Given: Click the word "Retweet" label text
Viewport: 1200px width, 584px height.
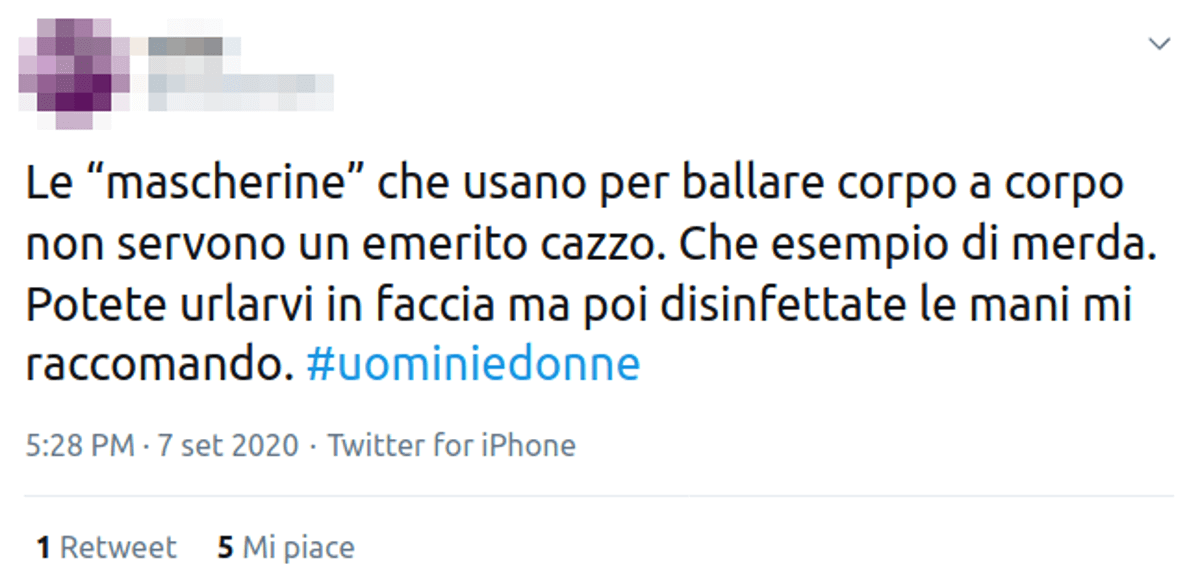Looking at the screenshot, I should point(118,548).
